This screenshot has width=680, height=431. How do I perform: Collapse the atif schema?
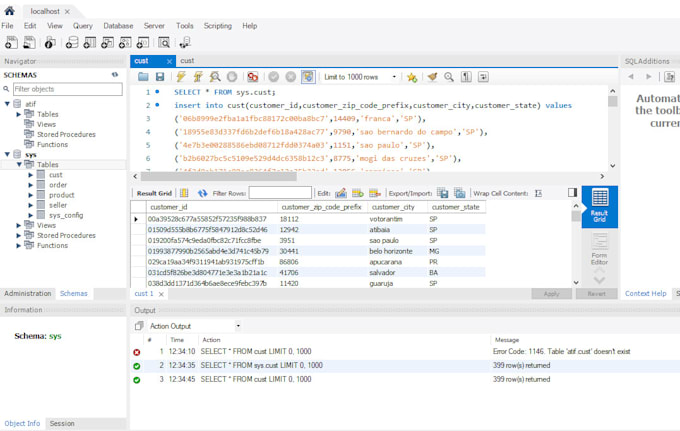[7, 104]
